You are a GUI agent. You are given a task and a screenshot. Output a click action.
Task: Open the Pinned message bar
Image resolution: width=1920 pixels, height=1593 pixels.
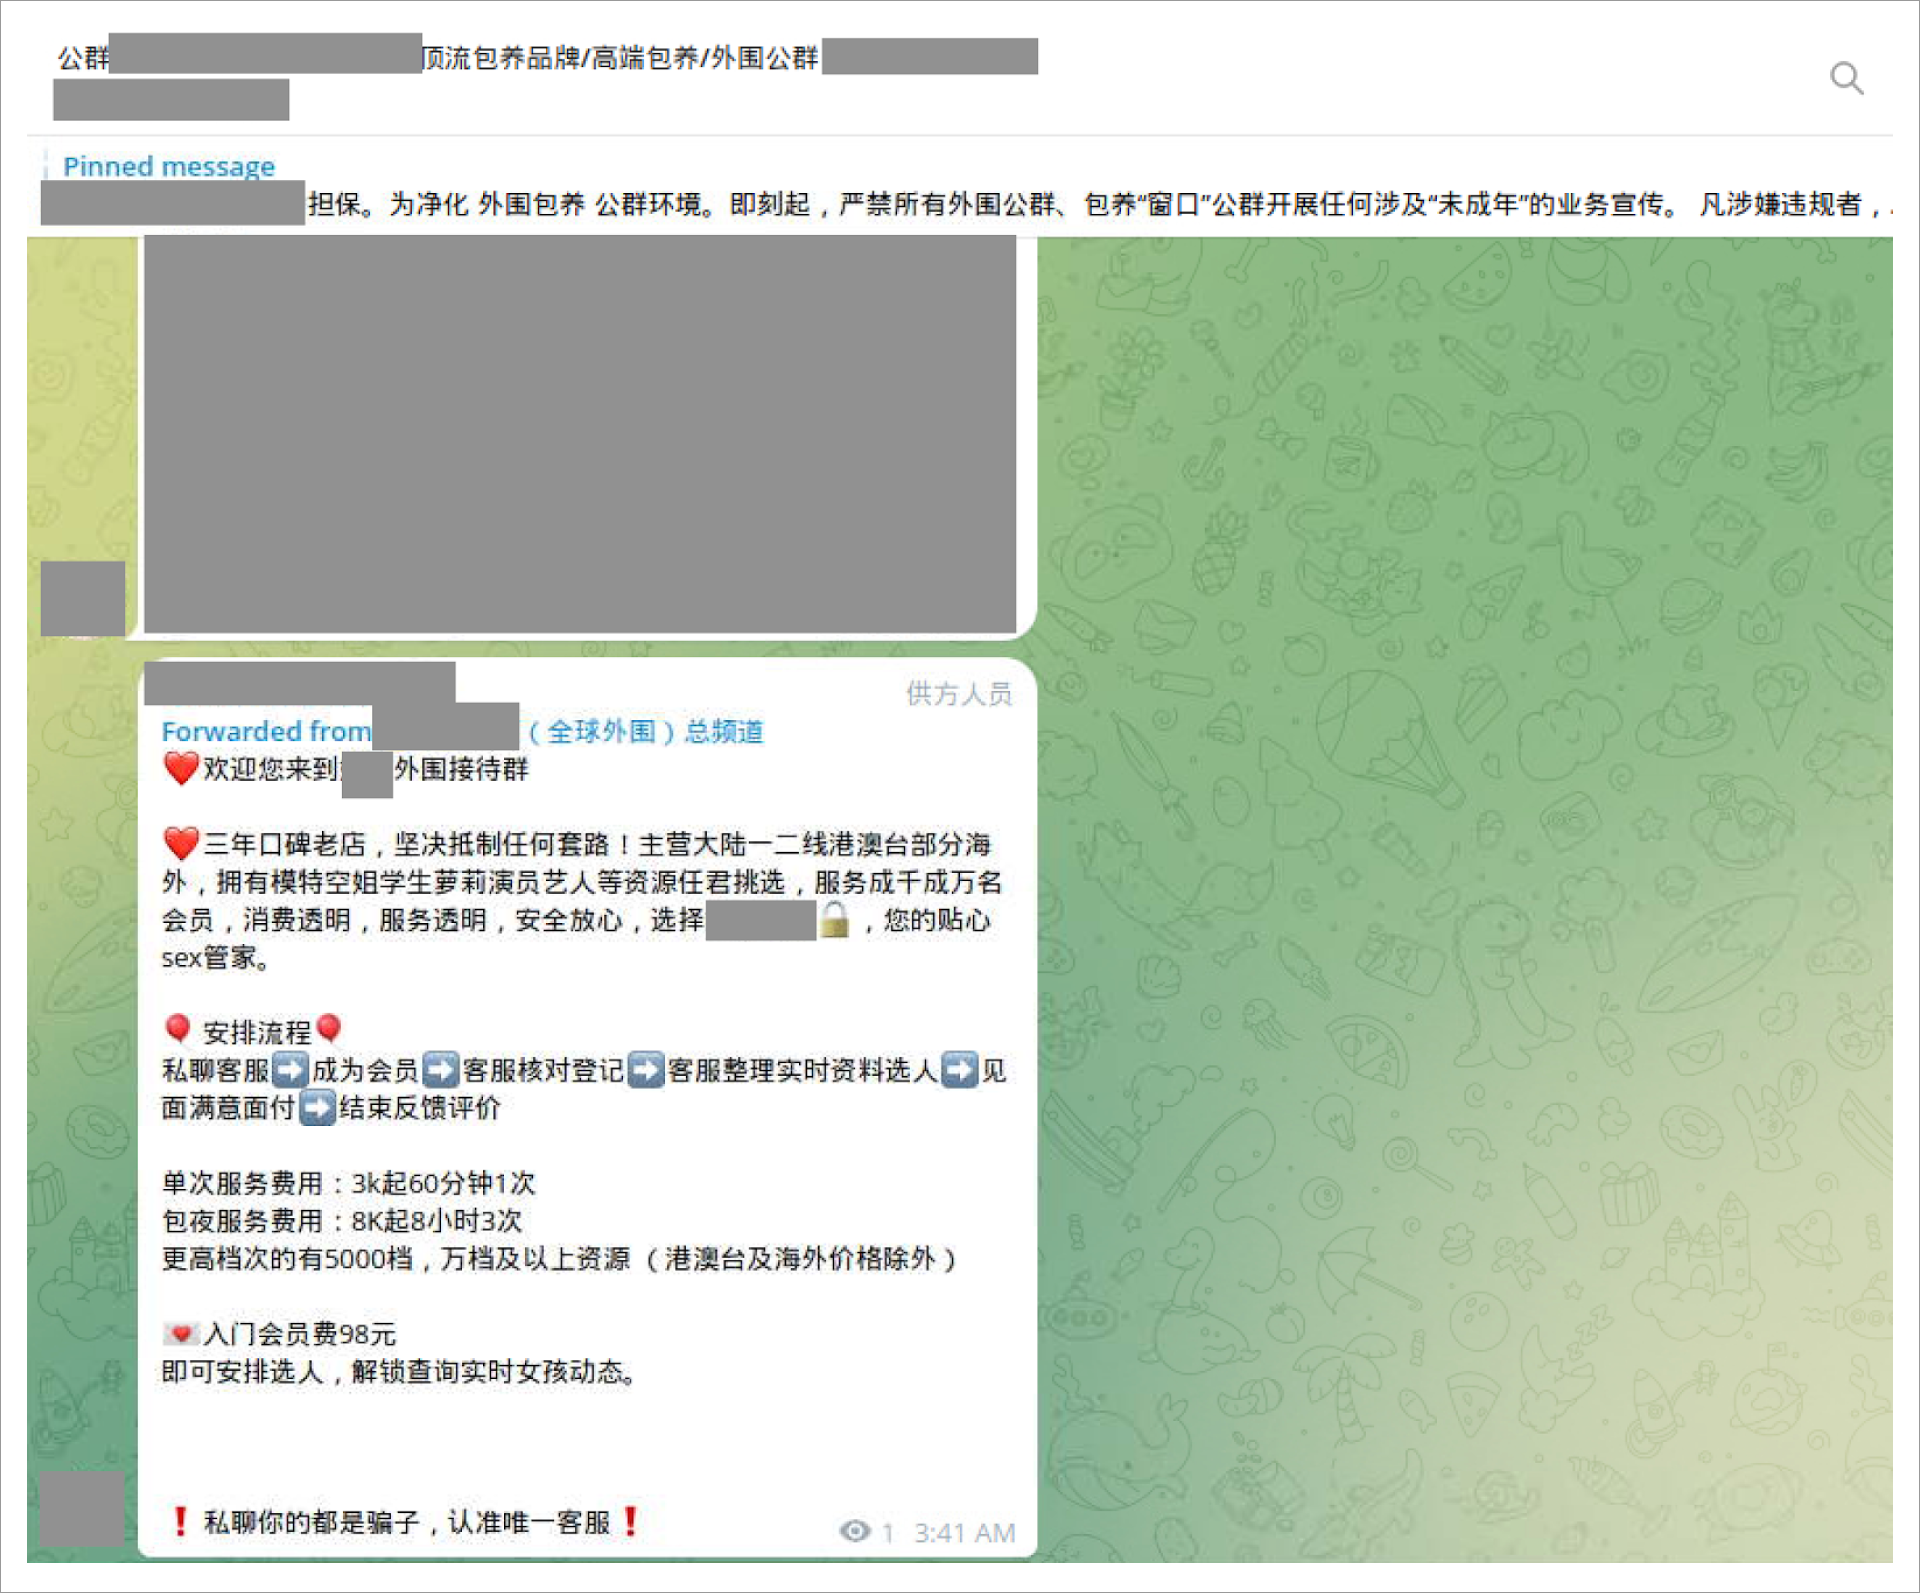[168, 166]
